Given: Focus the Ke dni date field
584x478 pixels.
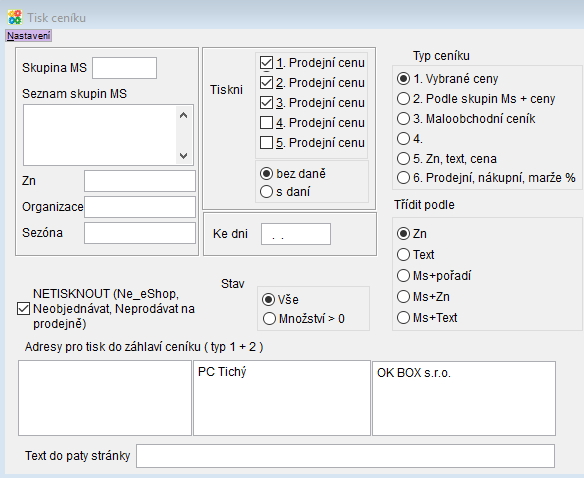Looking at the screenshot, I should click(296, 234).
